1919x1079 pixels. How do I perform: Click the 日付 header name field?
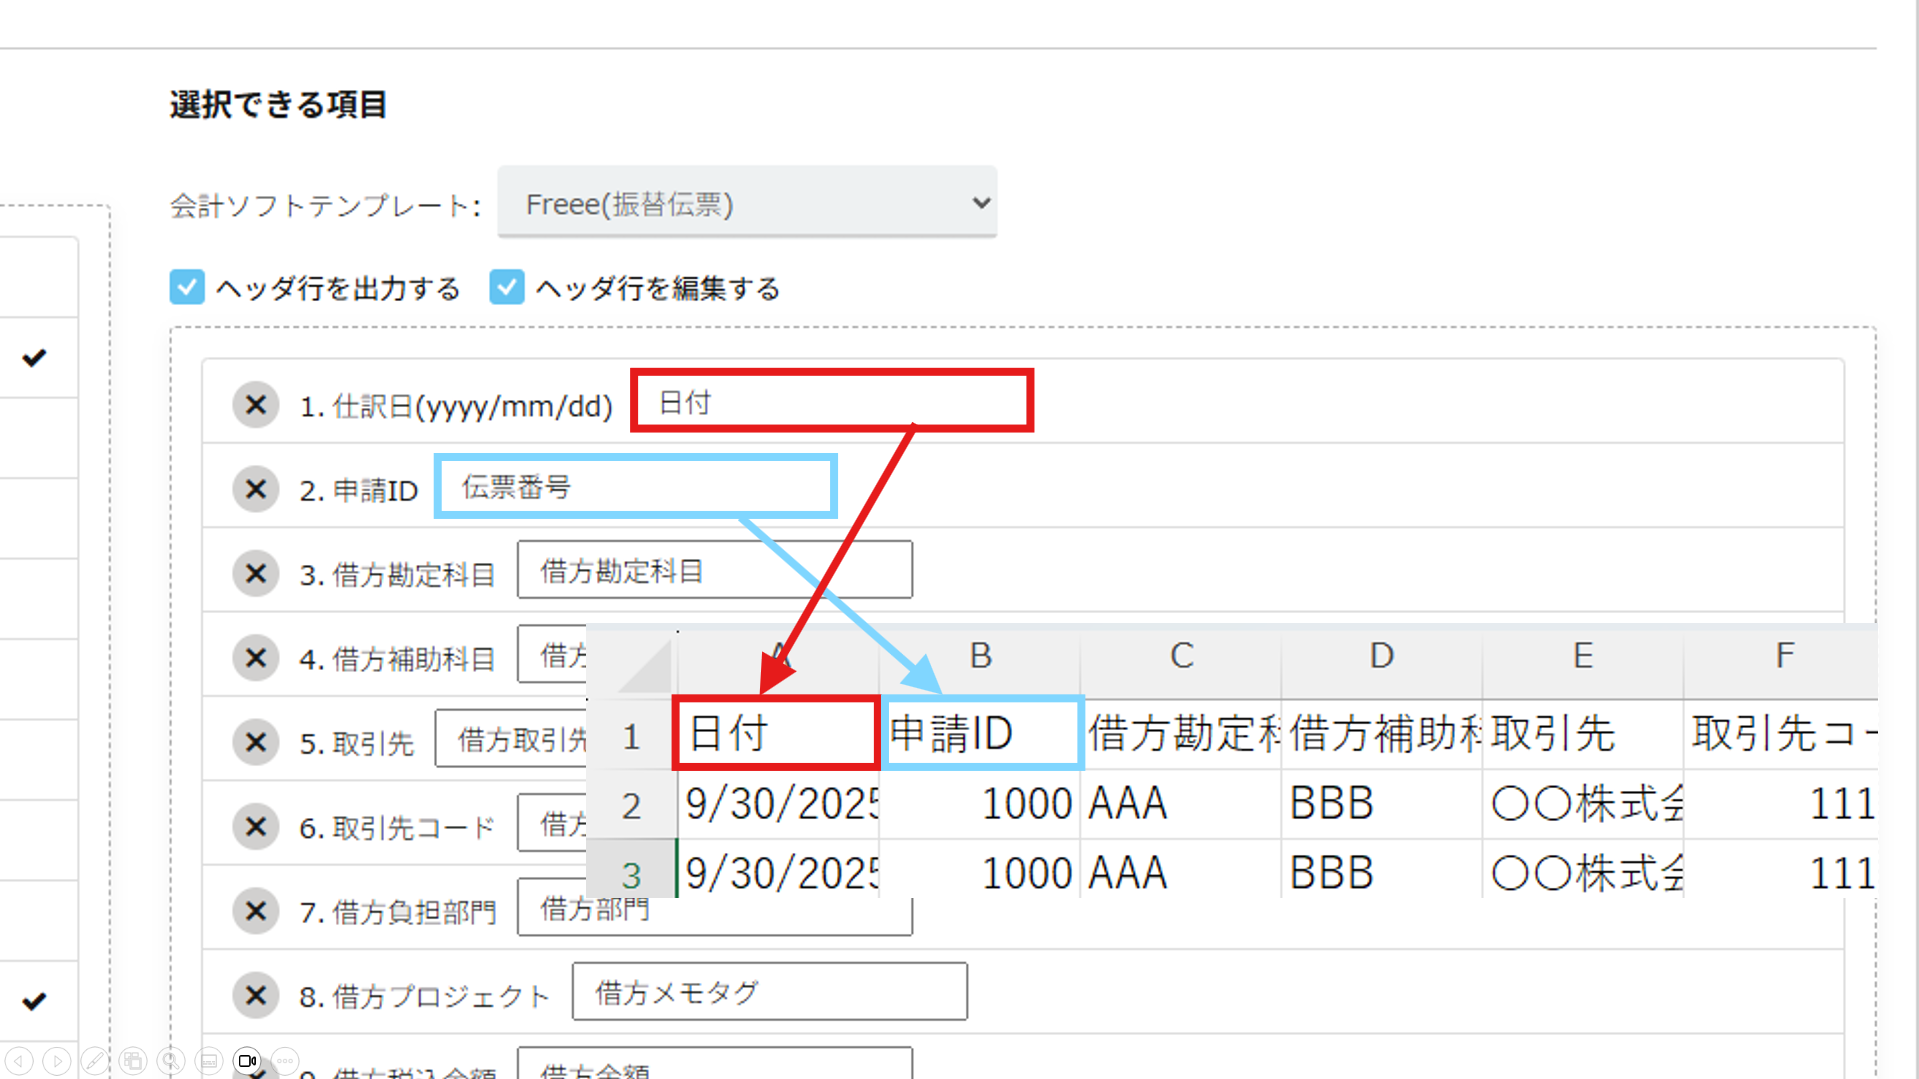(832, 402)
